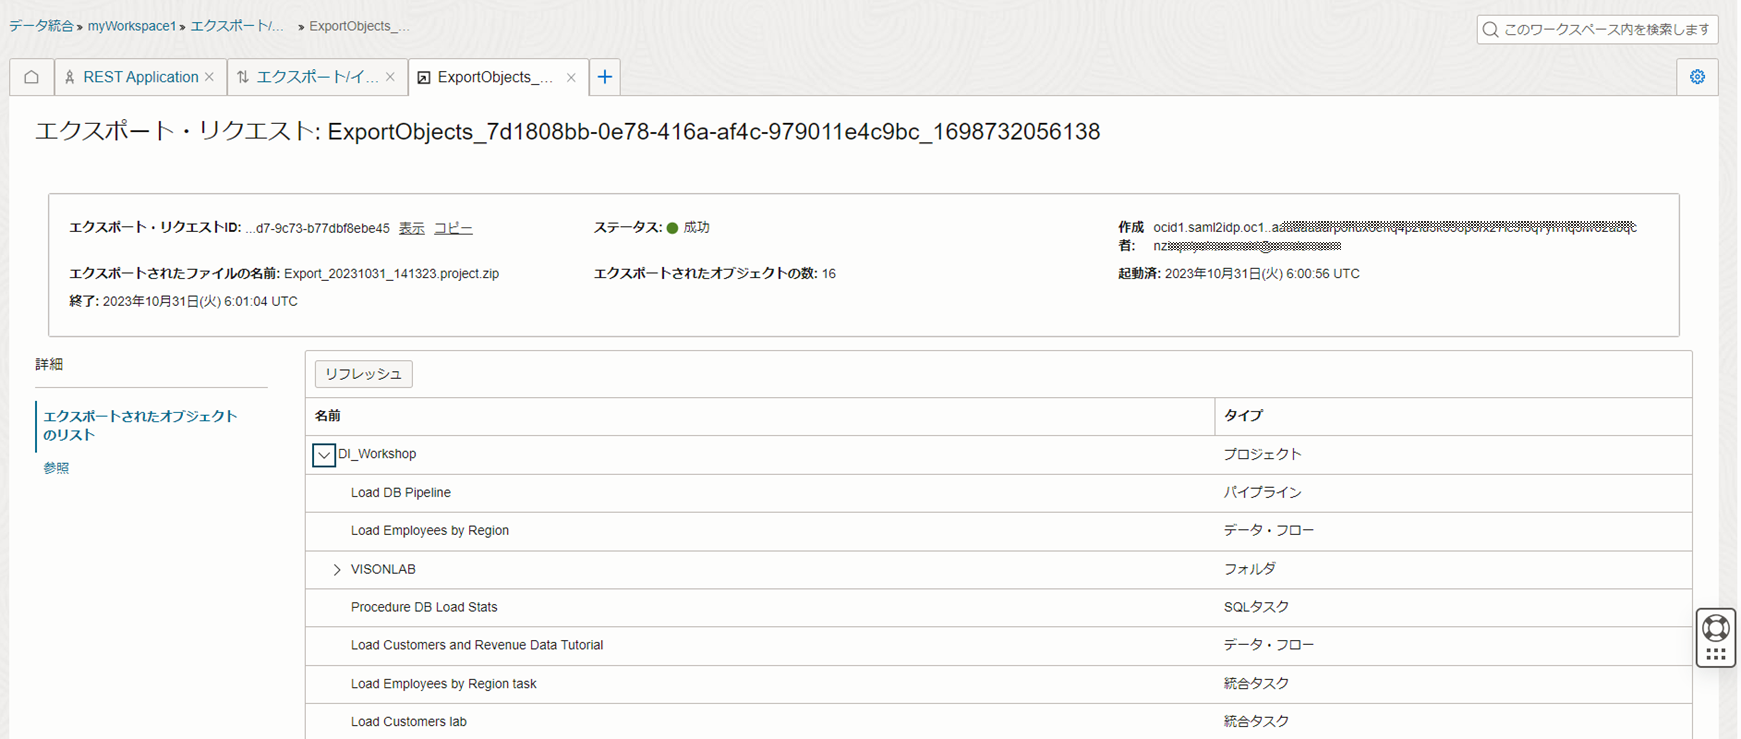
Task: Select 参照 in details sidebar
Action: click(x=56, y=468)
